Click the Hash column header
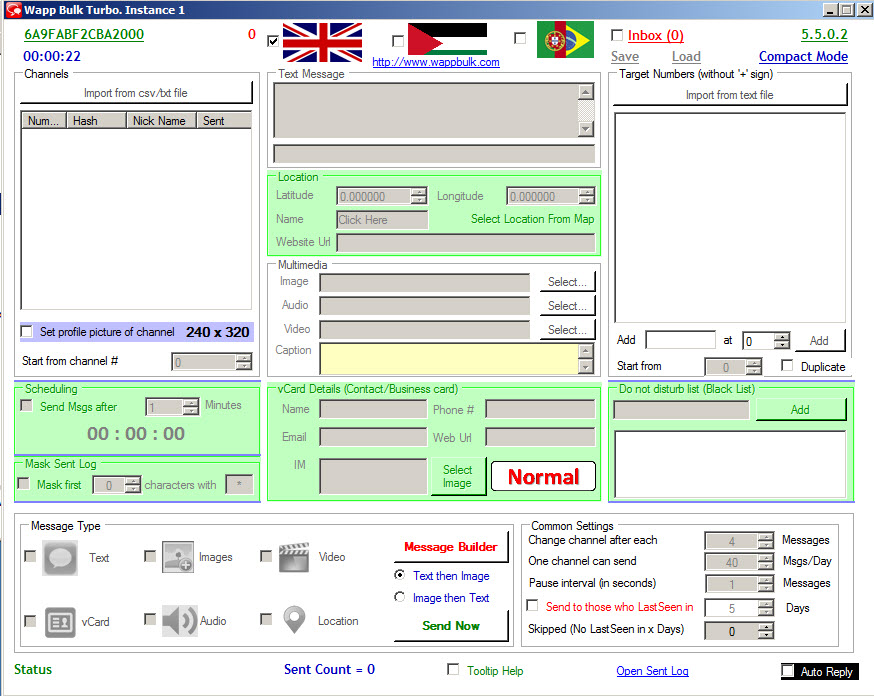The height and width of the screenshot is (696, 874). point(96,120)
